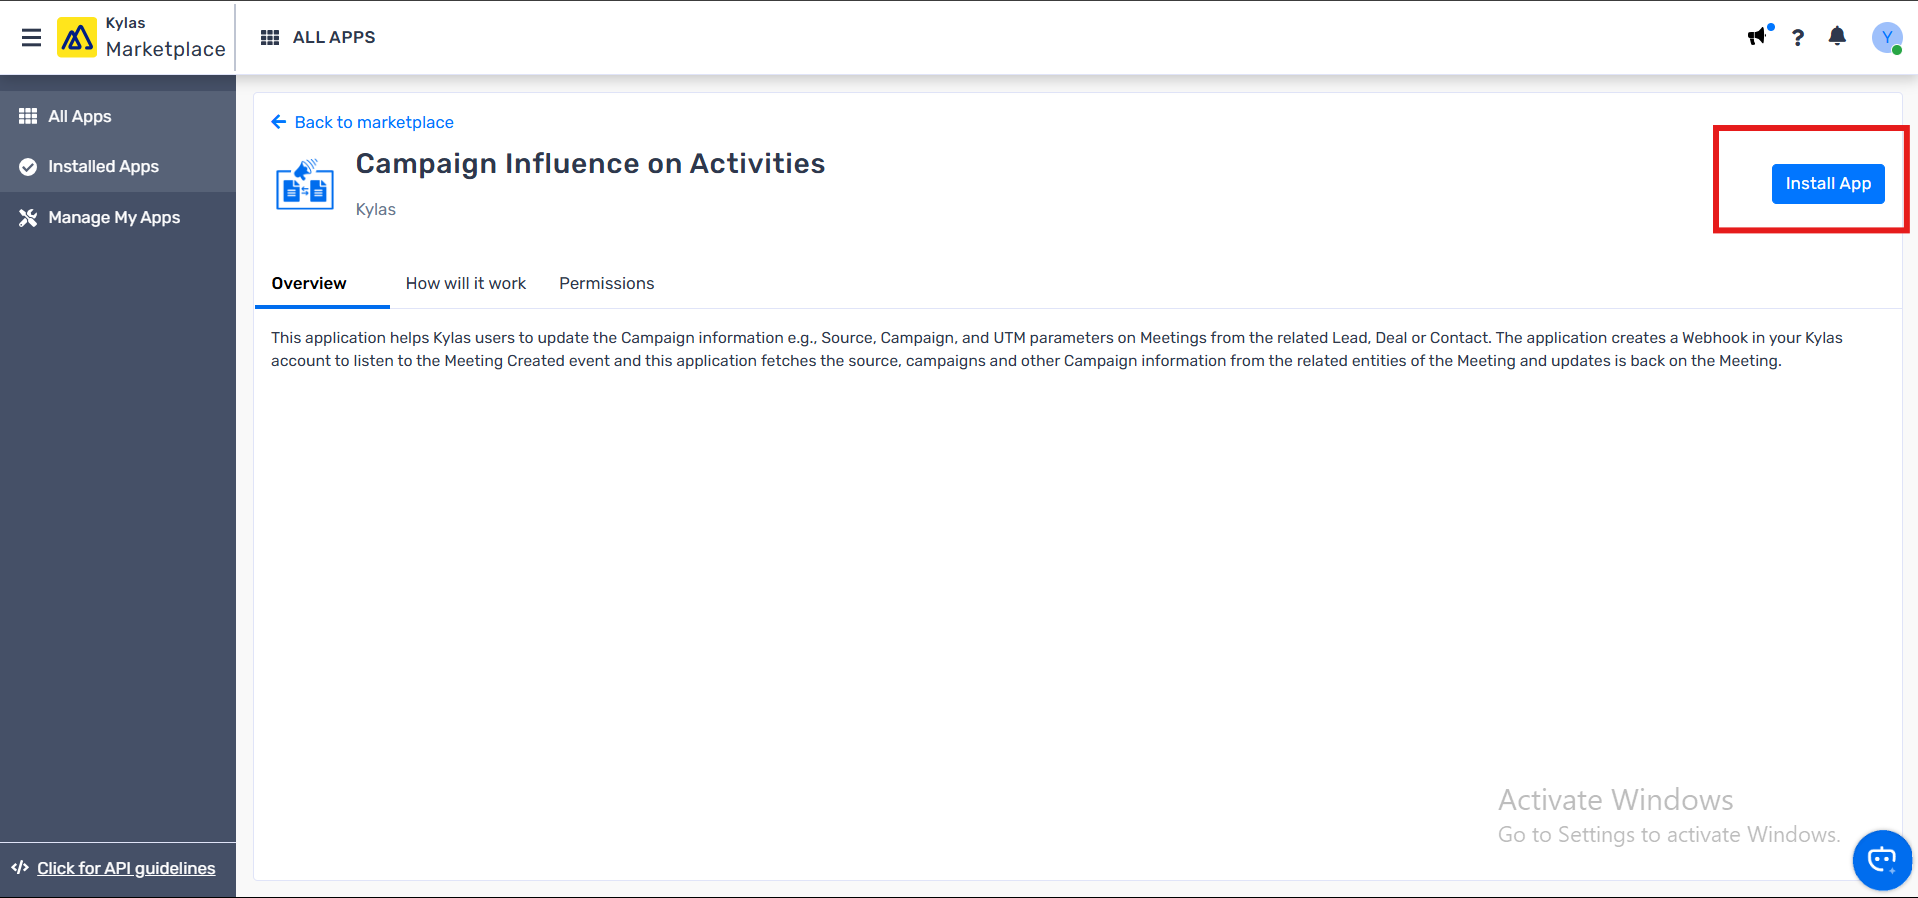This screenshot has height=898, width=1918.
Task: Click the app overview description paragraph
Action: [1057, 350]
